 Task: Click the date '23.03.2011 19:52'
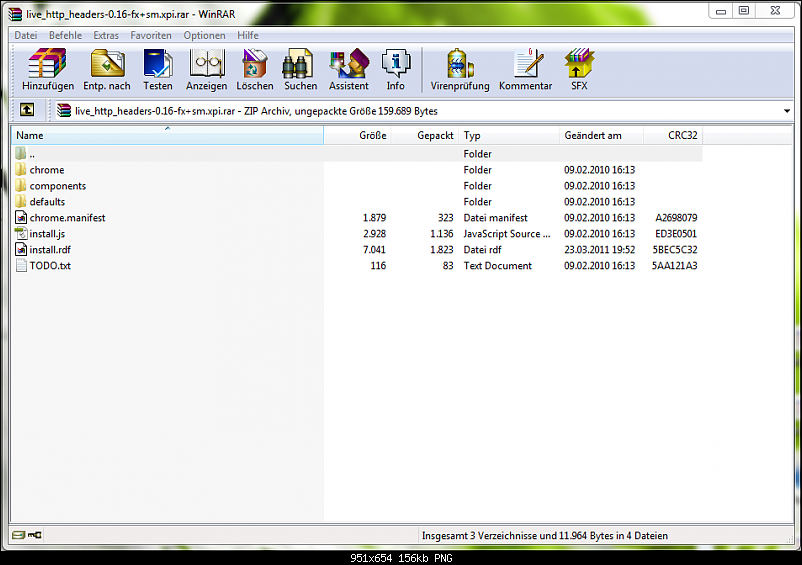599,250
